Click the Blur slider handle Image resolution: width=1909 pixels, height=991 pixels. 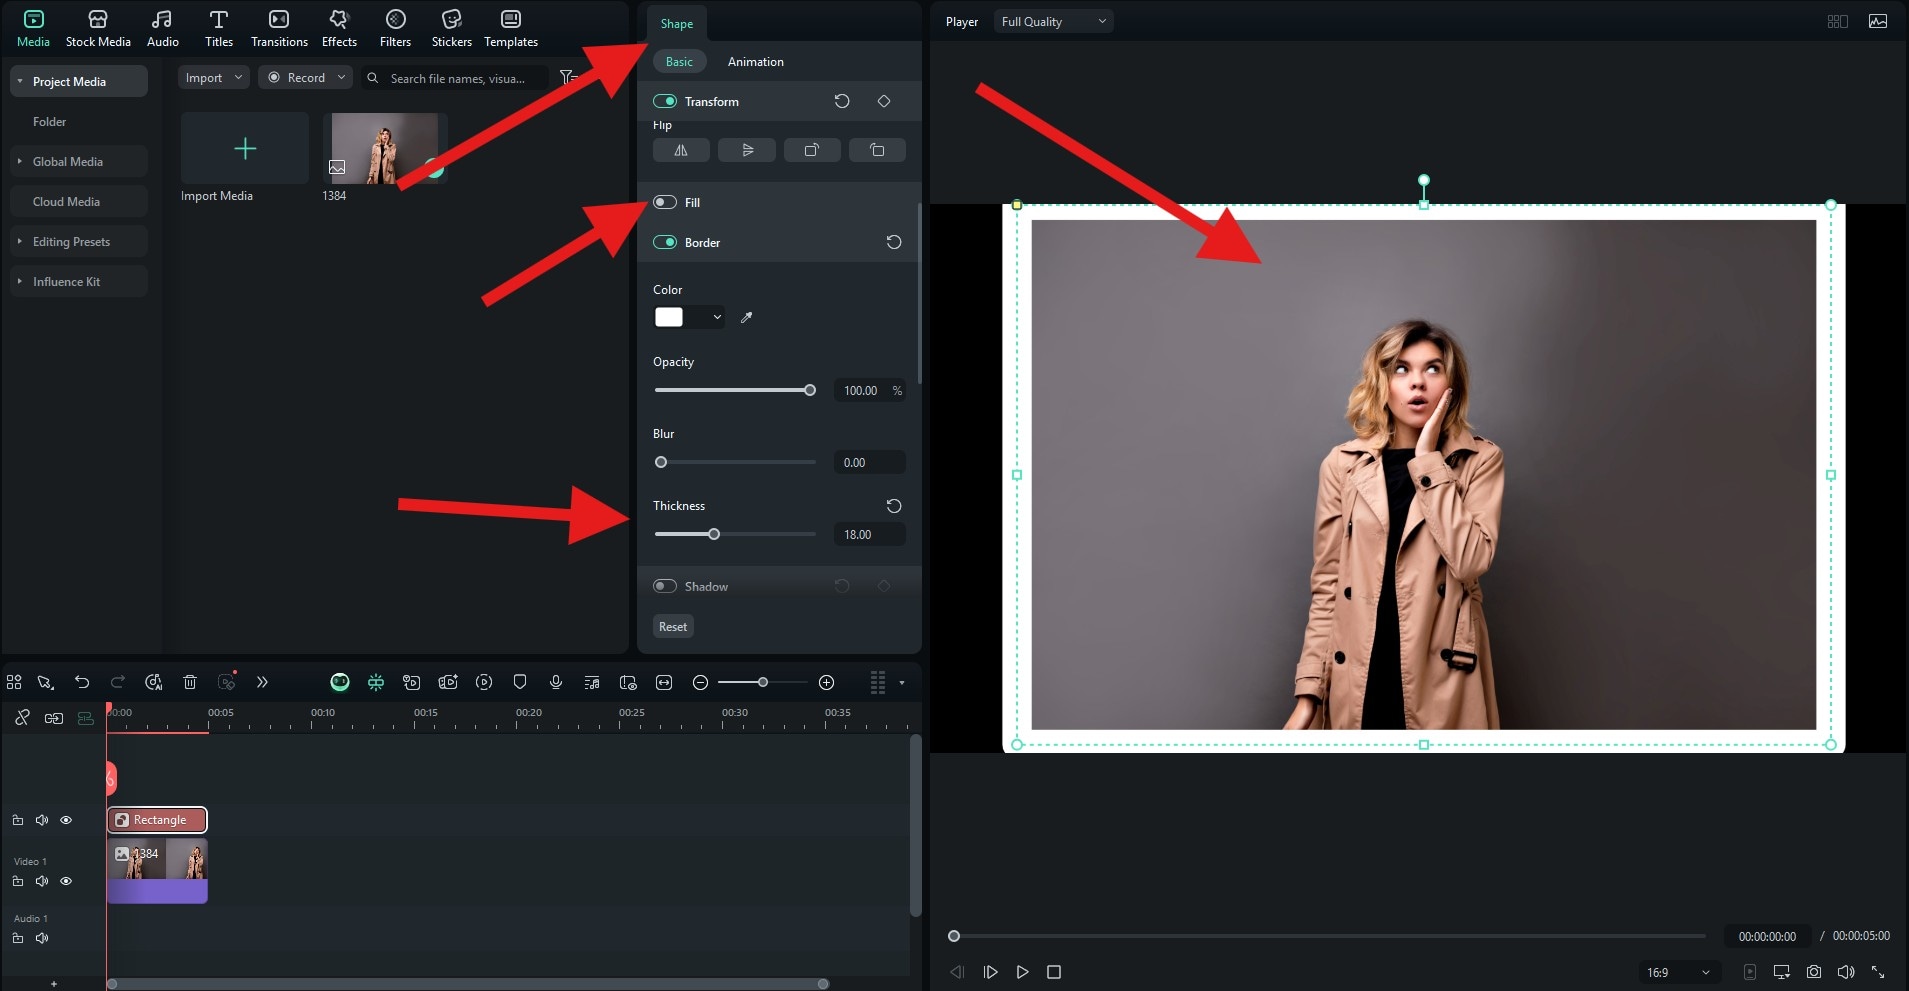pos(661,463)
